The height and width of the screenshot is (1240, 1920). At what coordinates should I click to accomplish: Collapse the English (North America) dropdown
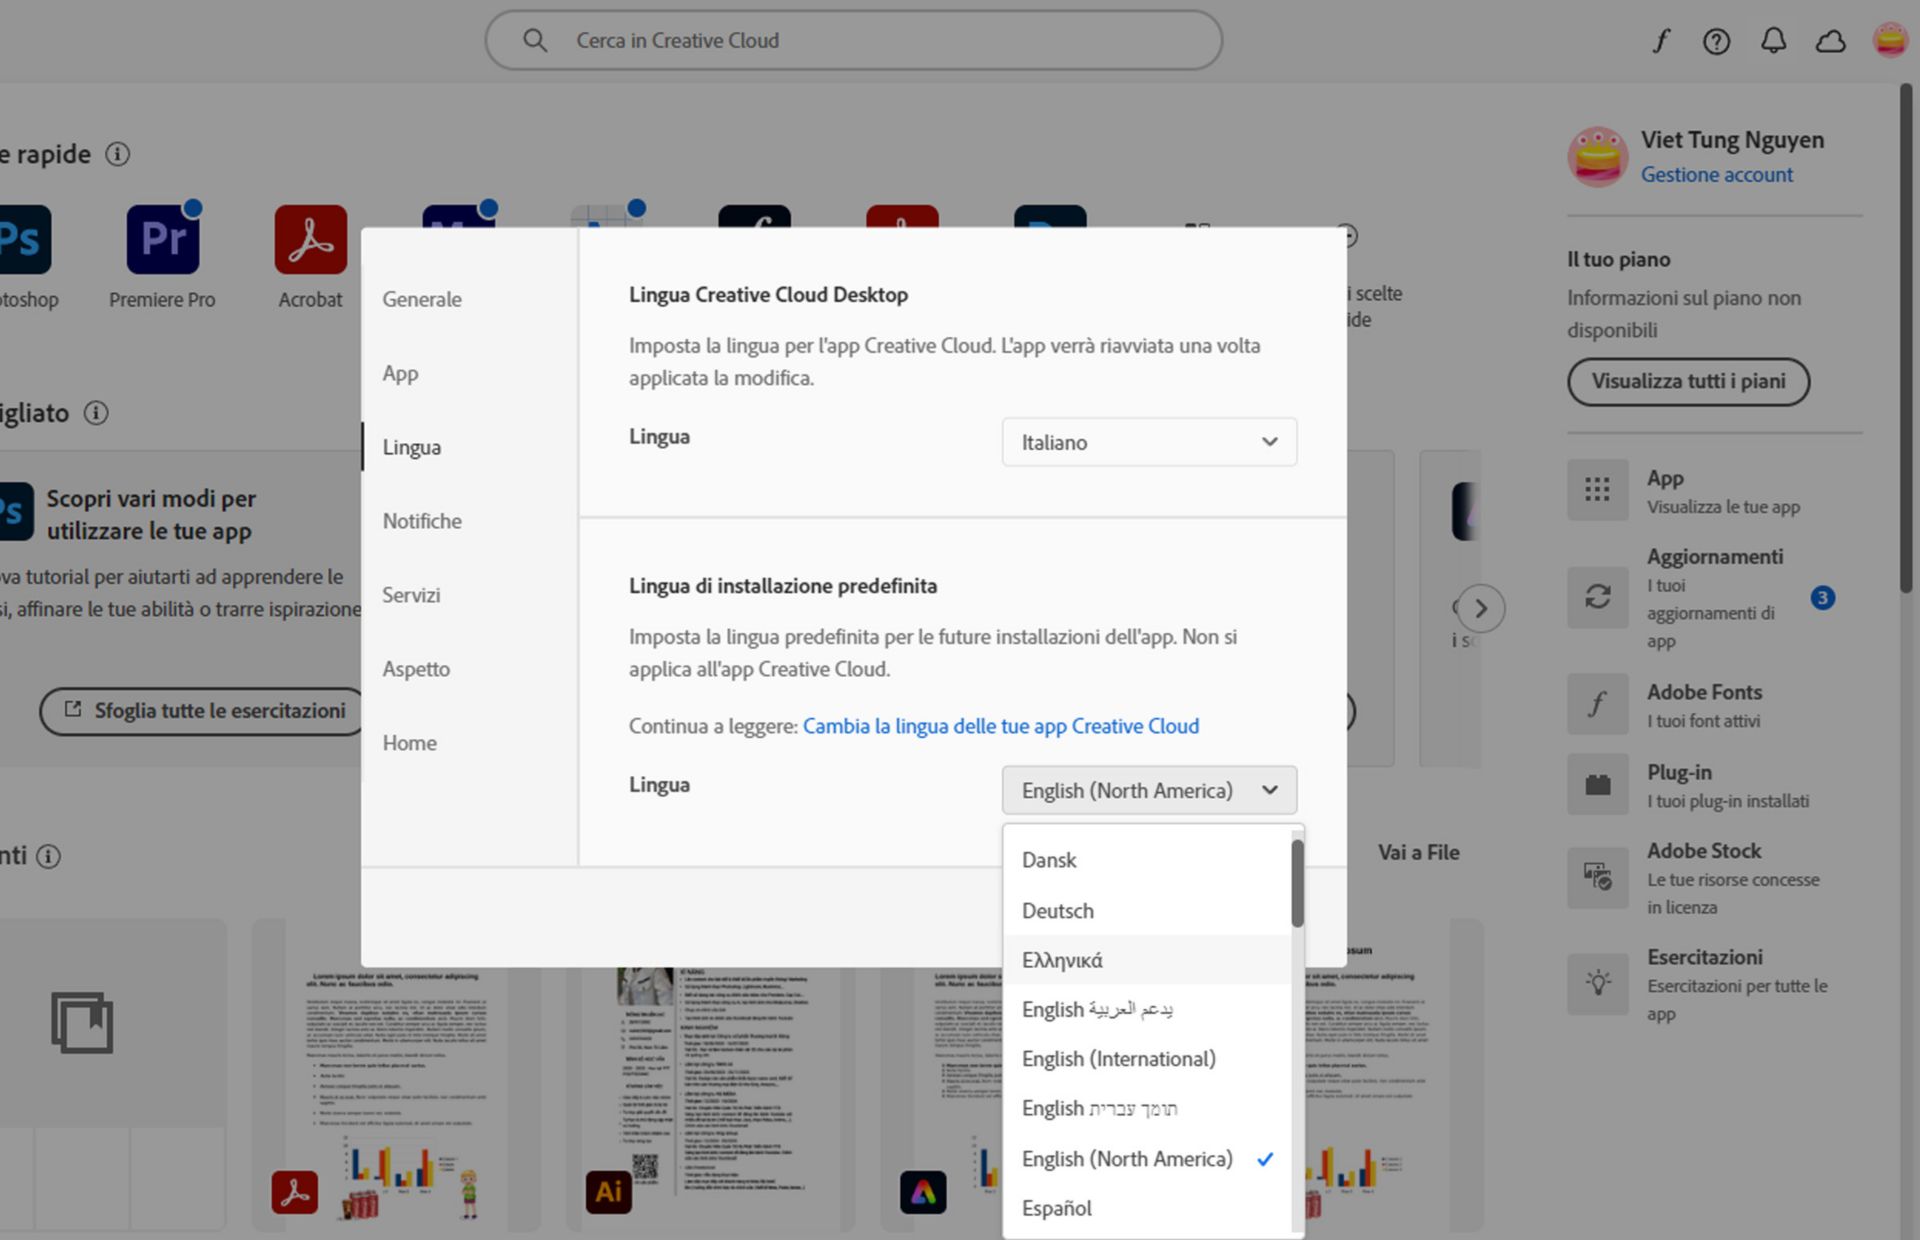coord(1149,790)
